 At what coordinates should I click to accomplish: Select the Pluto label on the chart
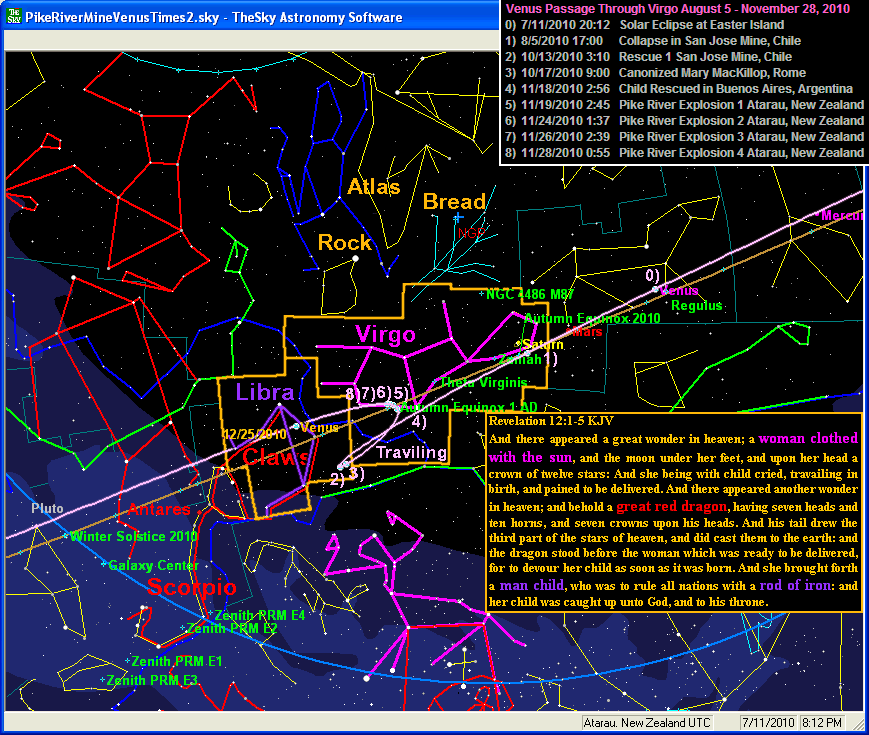coord(48,509)
